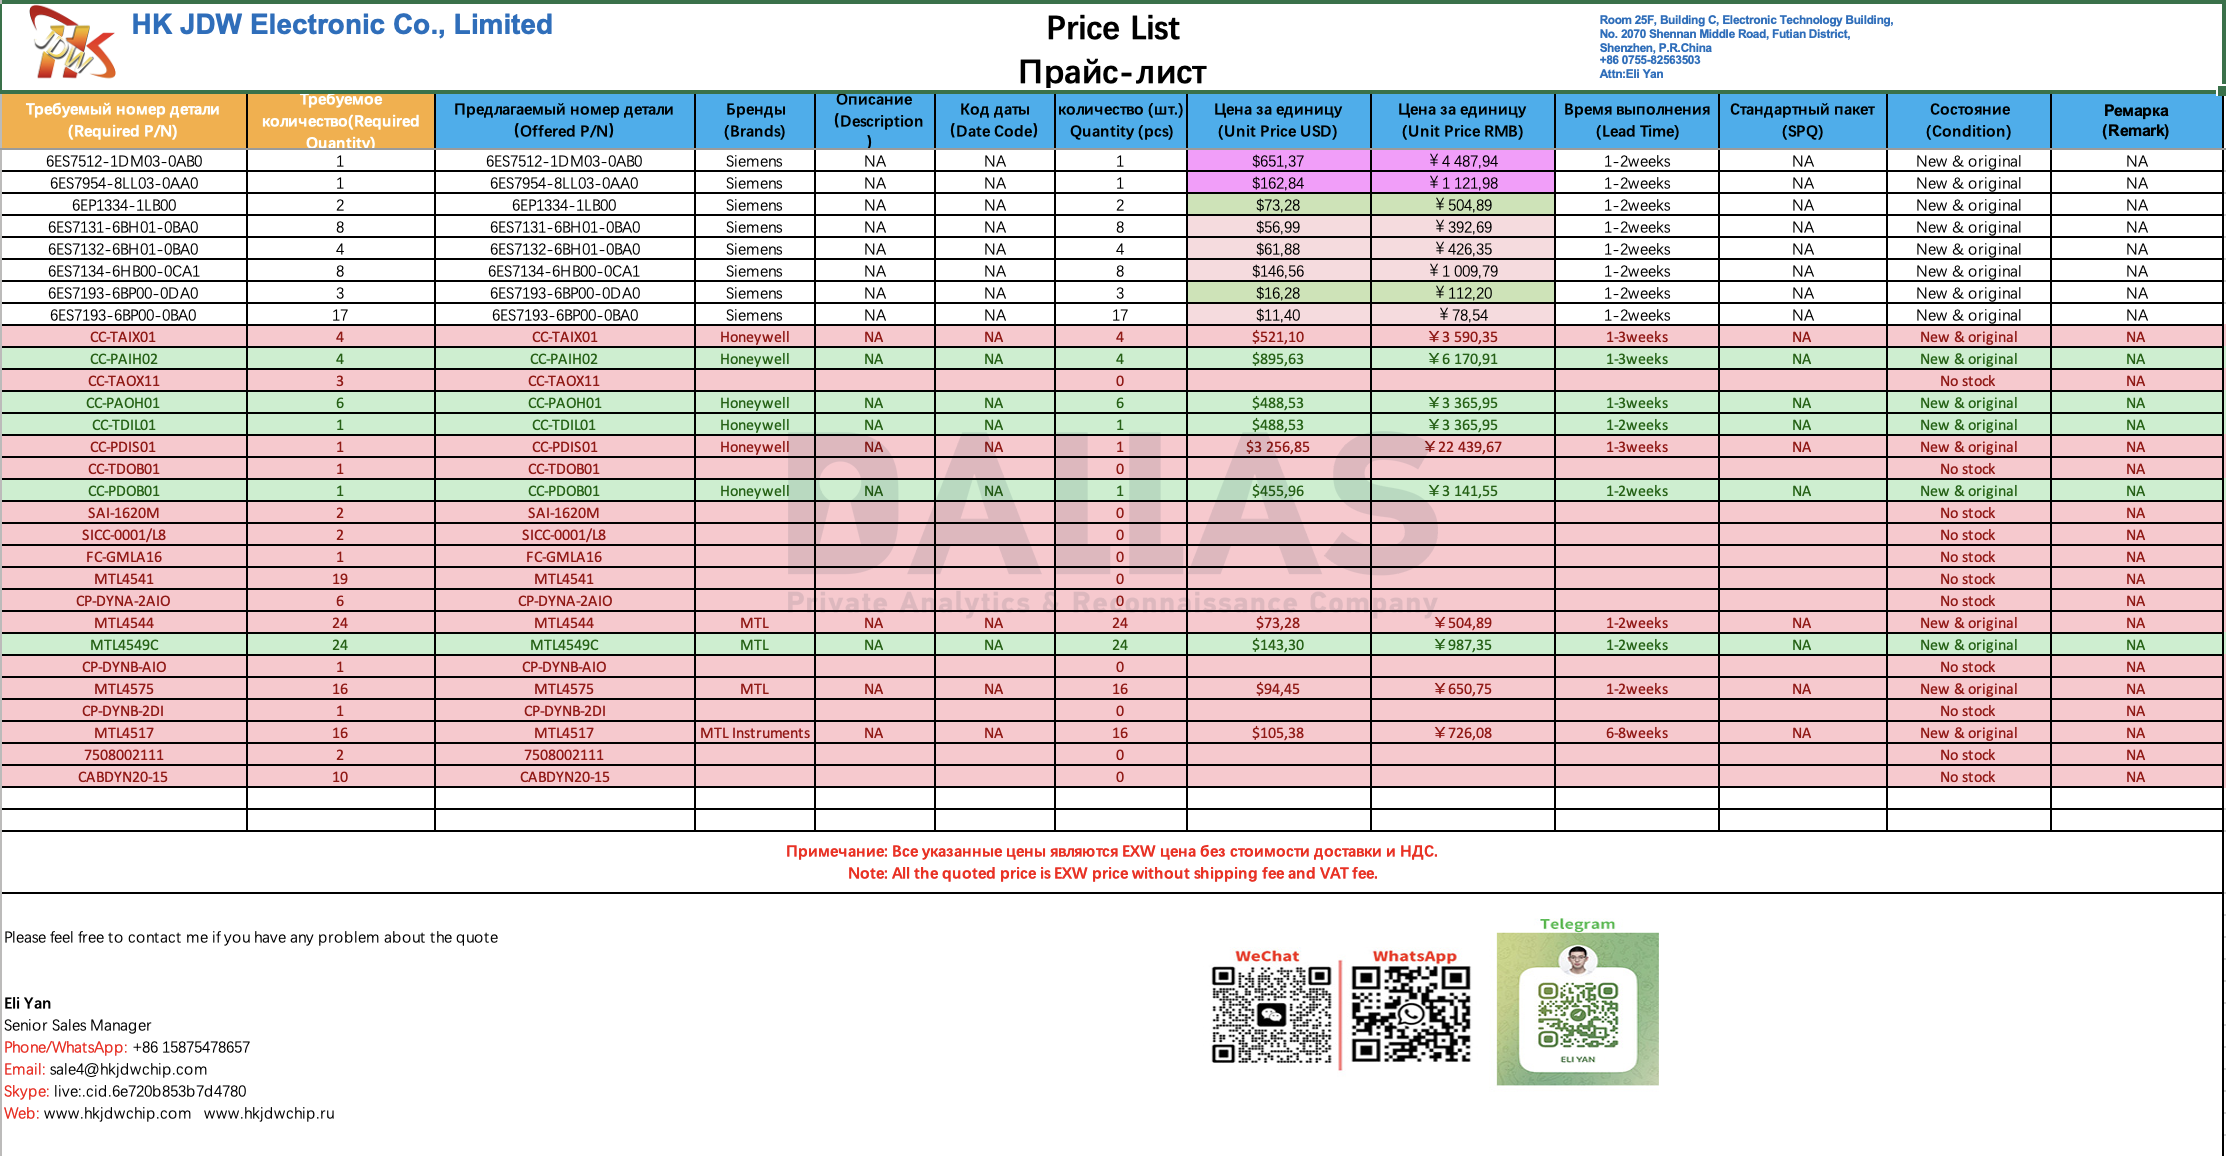Click the Eli Yan avatar in Telegram card

(1577, 960)
